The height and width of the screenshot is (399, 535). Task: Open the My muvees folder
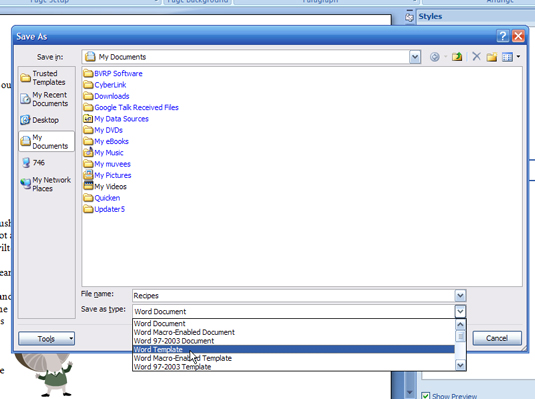tap(107, 164)
